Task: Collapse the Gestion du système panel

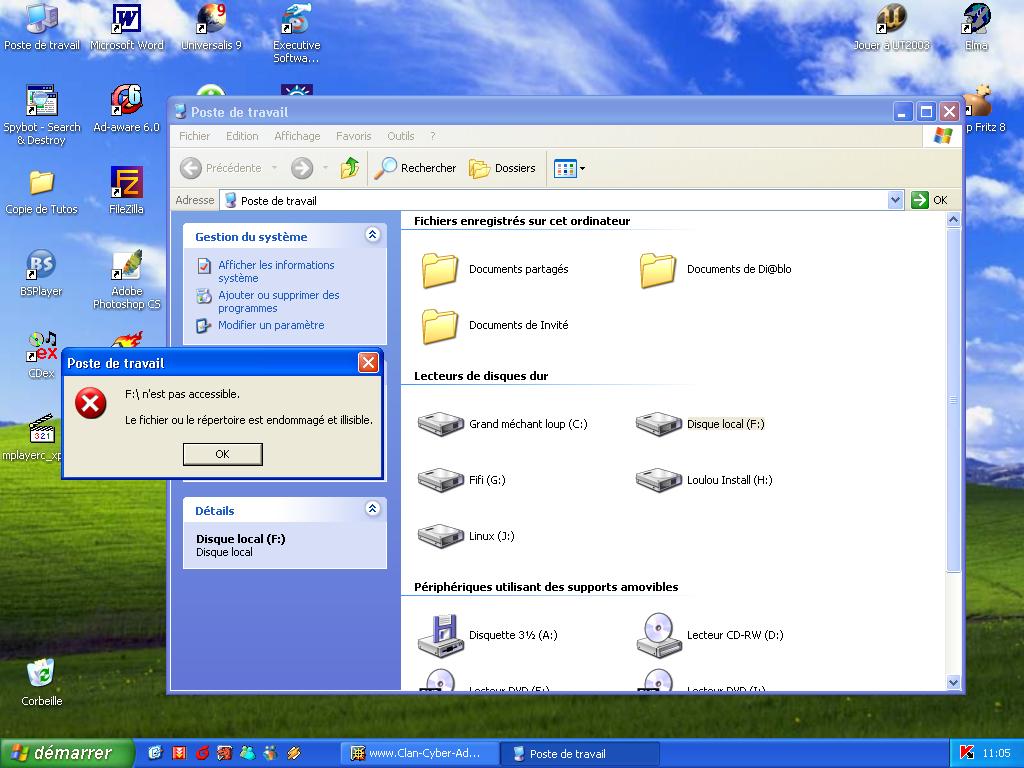Action: [372, 235]
